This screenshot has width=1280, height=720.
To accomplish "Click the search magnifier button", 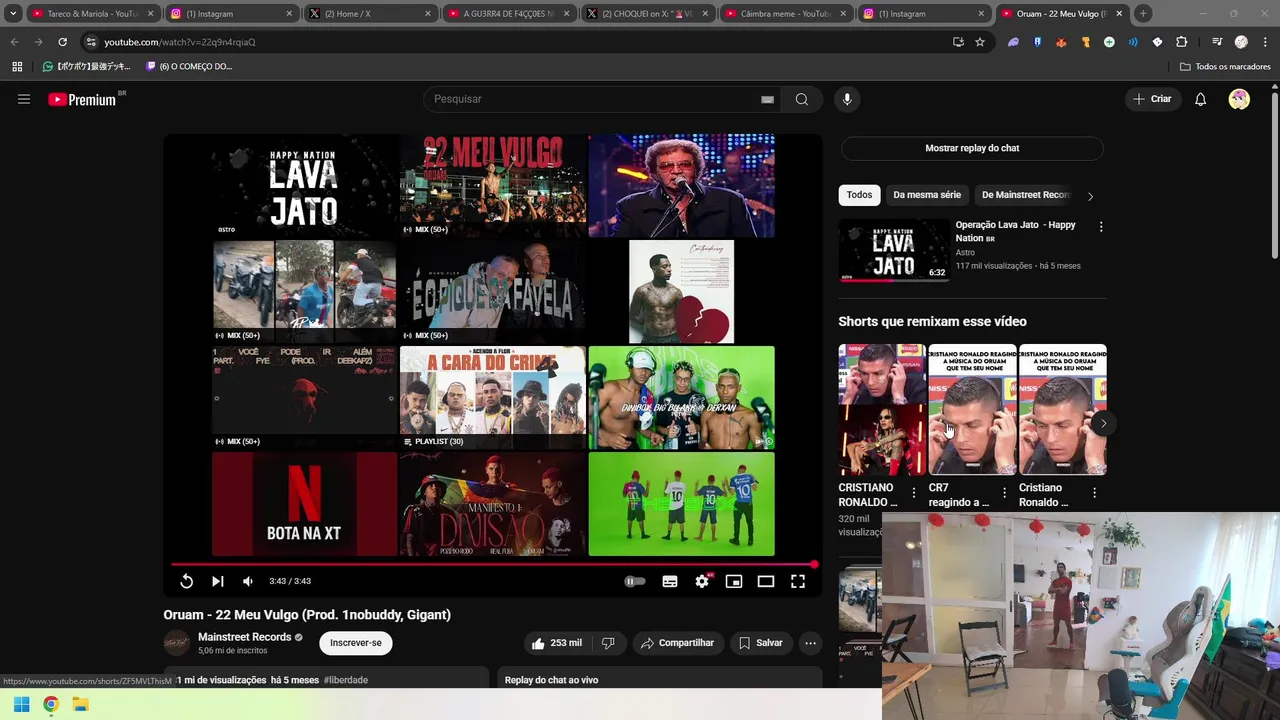I will pos(802,99).
